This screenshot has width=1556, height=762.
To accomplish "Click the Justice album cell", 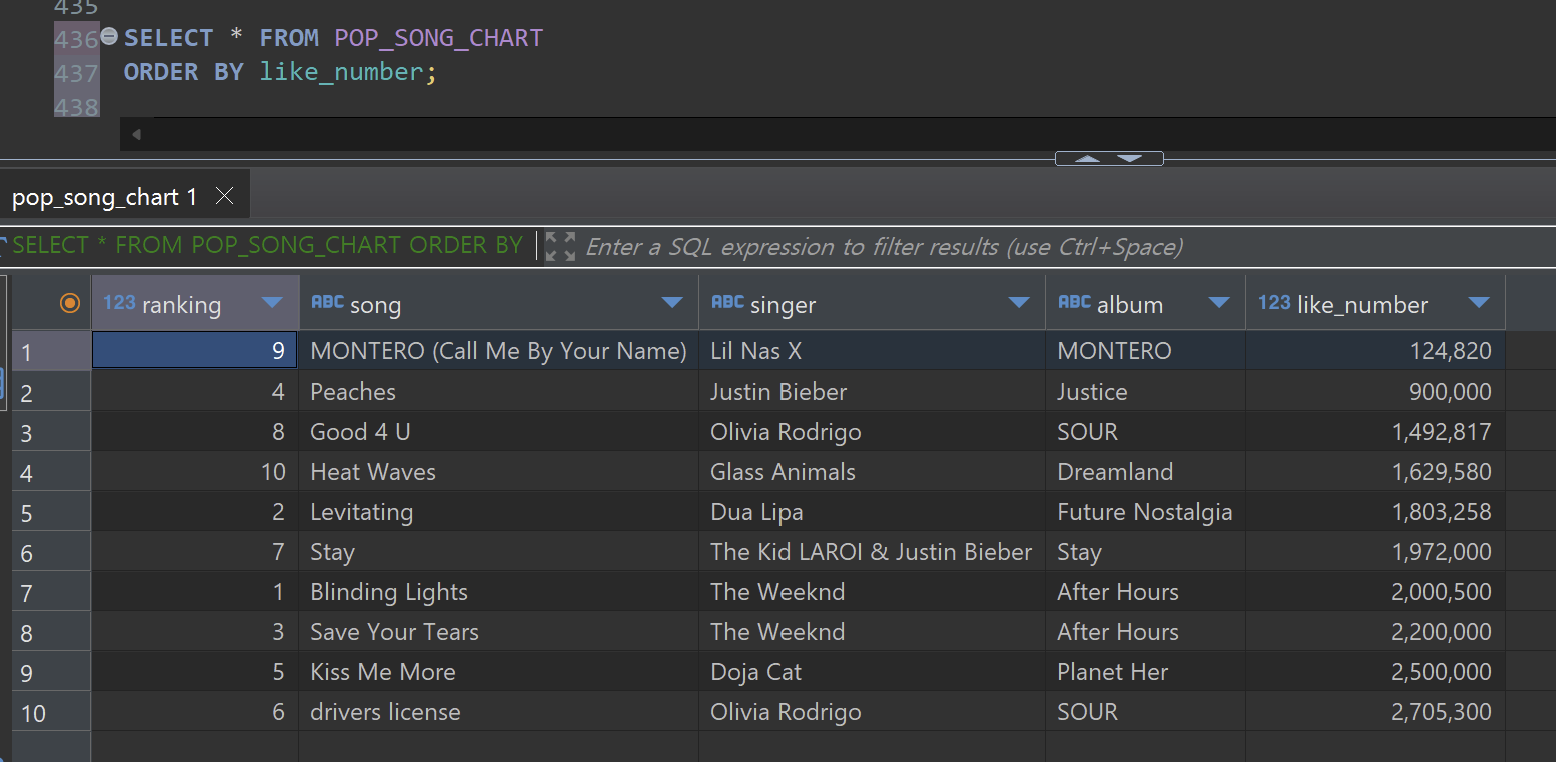I will pyautogui.click(x=1145, y=391).
